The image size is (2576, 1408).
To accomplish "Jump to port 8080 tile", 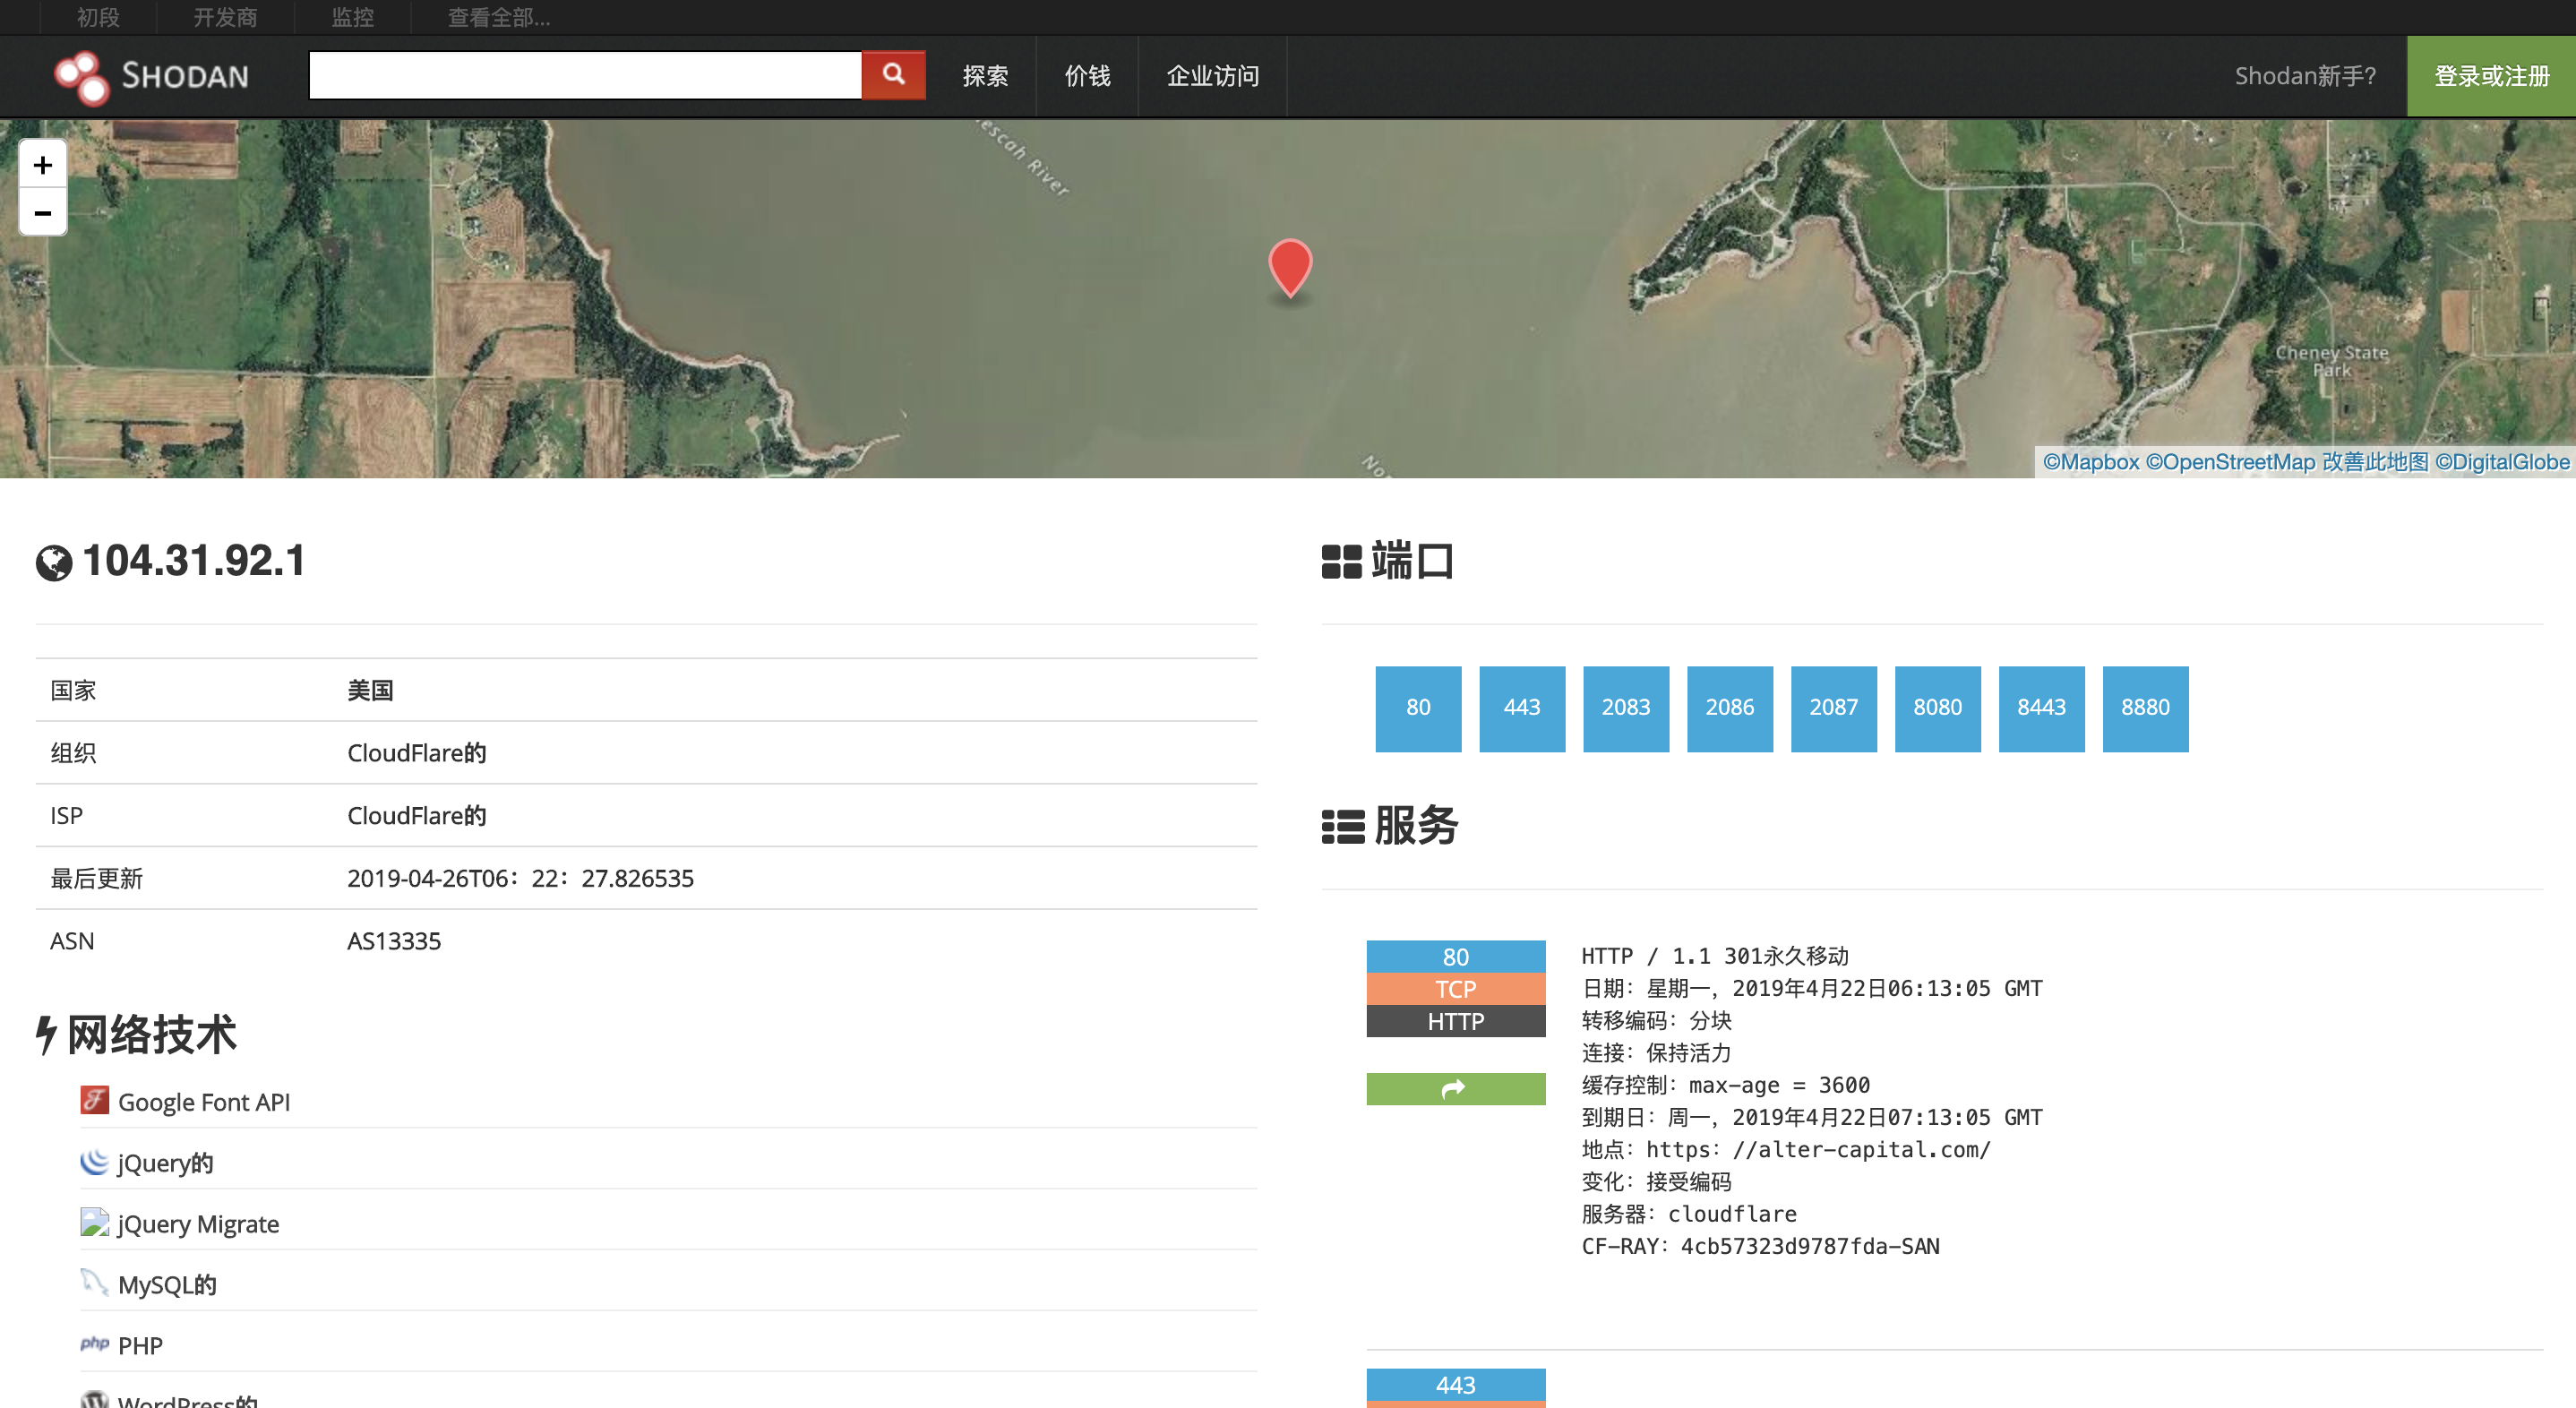I will [1938, 708].
